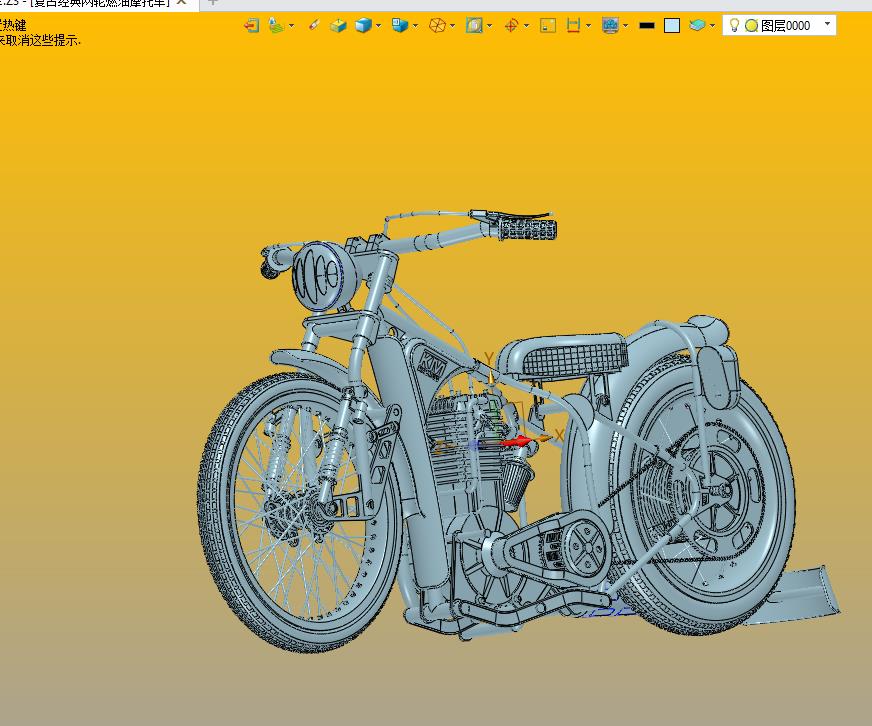Click the red X-axis arrow on triad
The height and width of the screenshot is (726, 872).
pos(520,440)
